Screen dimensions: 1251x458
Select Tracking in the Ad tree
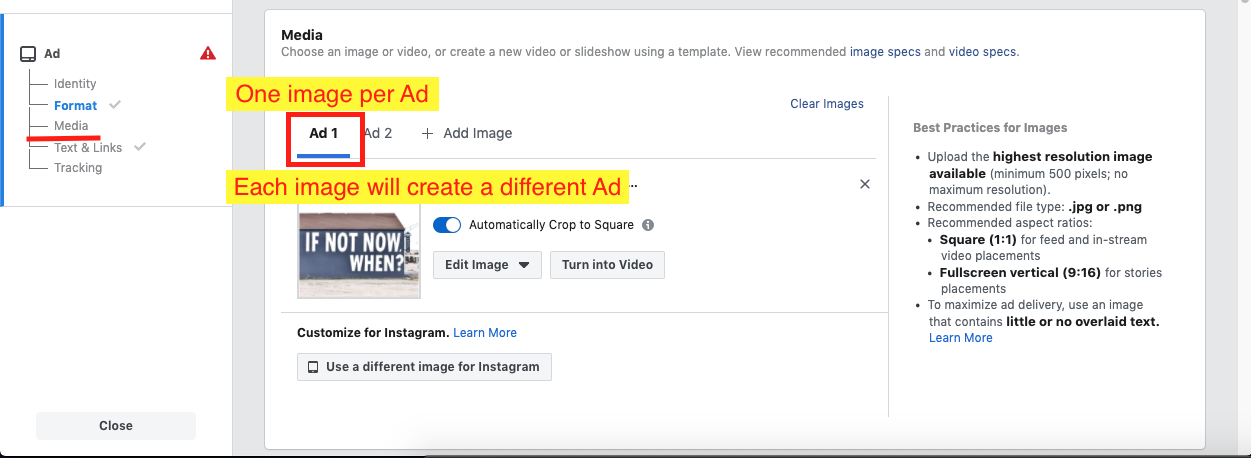pos(78,168)
